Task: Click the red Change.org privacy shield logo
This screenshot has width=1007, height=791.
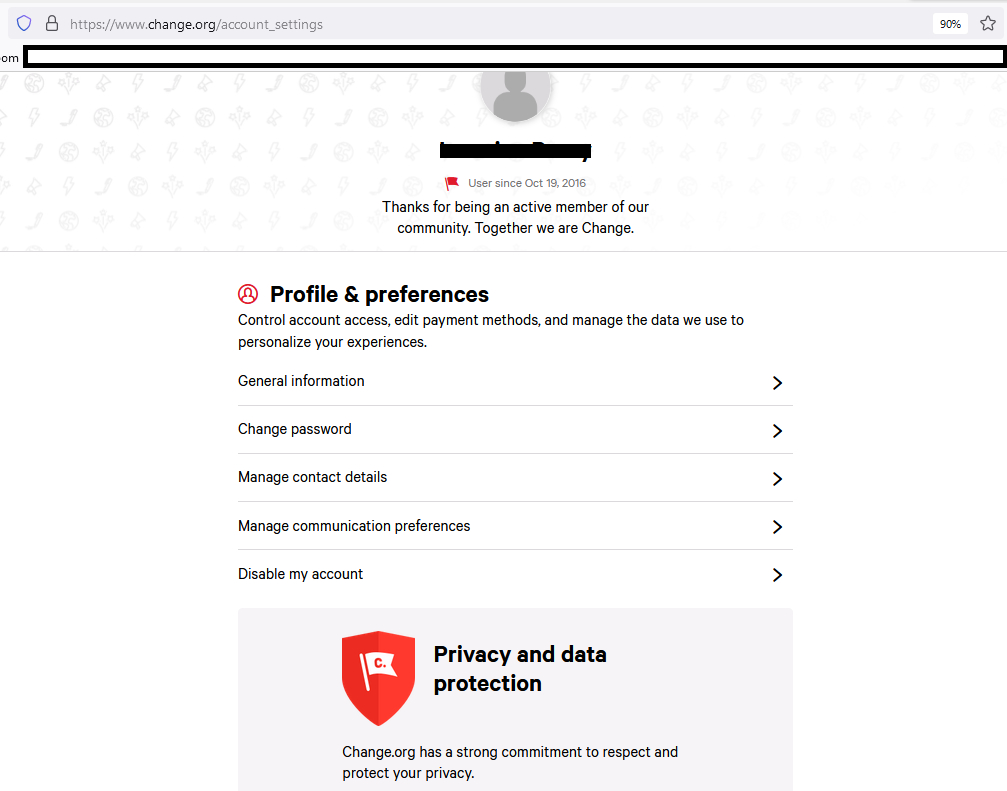Action: click(x=378, y=677)
